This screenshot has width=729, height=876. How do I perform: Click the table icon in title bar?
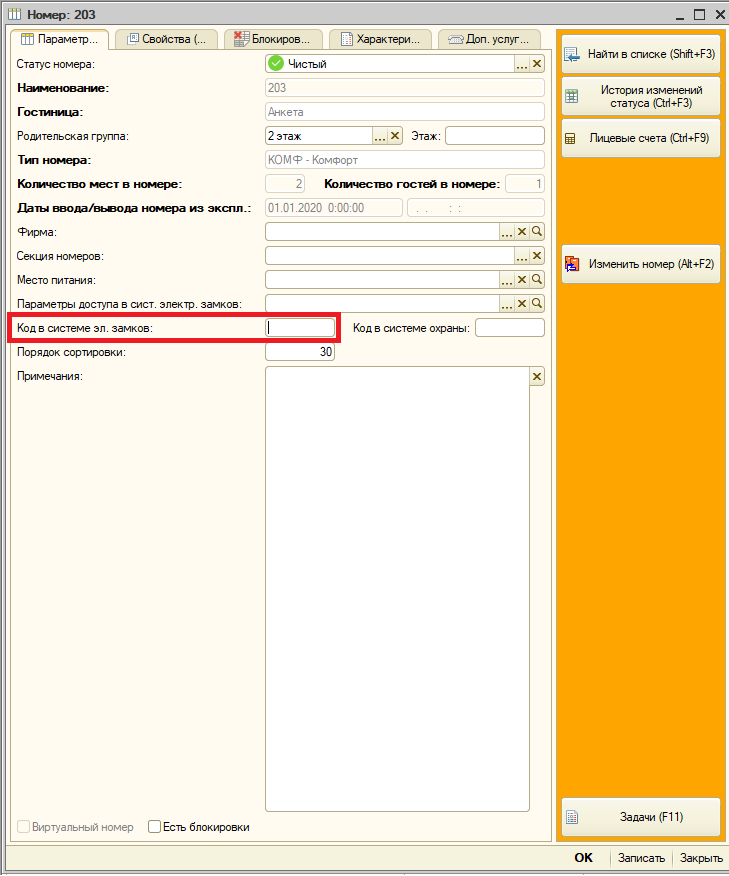click(15, 14)
